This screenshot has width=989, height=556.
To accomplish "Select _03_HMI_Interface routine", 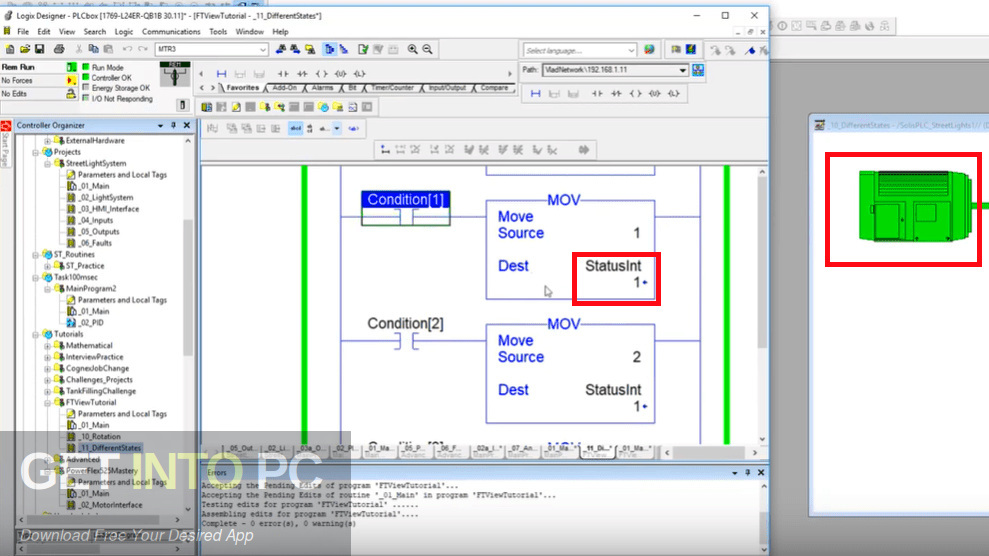I will pos(108,209).
